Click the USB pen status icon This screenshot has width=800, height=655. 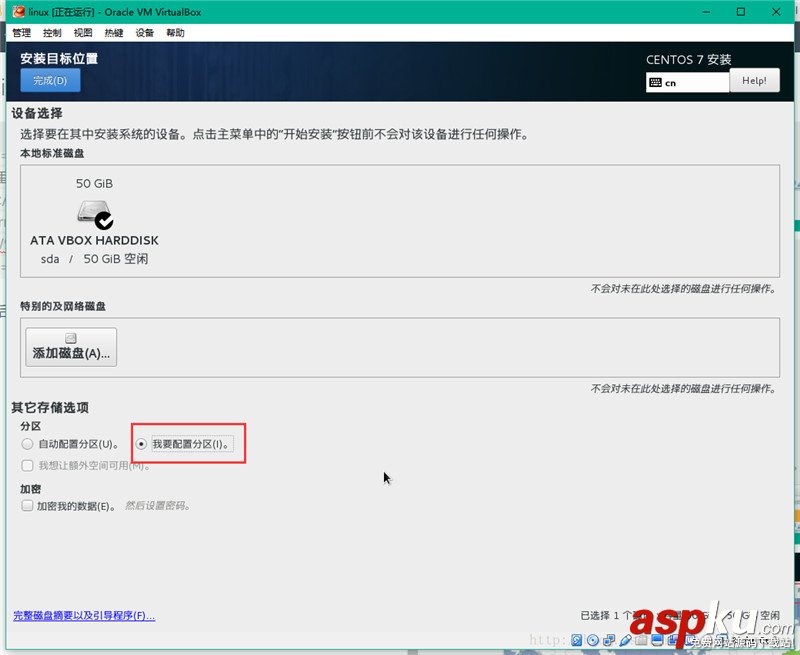(626, 640)
